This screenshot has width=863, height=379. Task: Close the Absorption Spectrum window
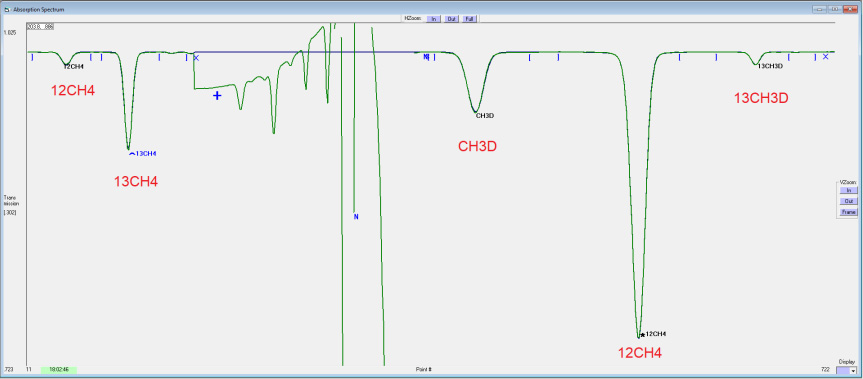tap(850, 9)
